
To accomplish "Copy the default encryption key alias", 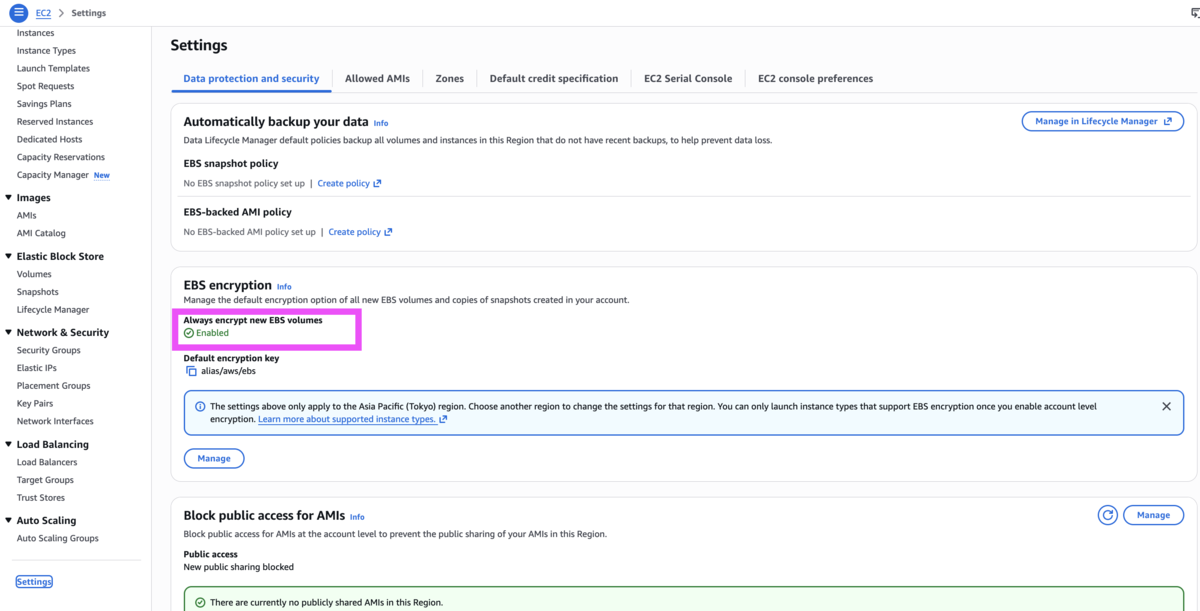I will coord(191,371).
